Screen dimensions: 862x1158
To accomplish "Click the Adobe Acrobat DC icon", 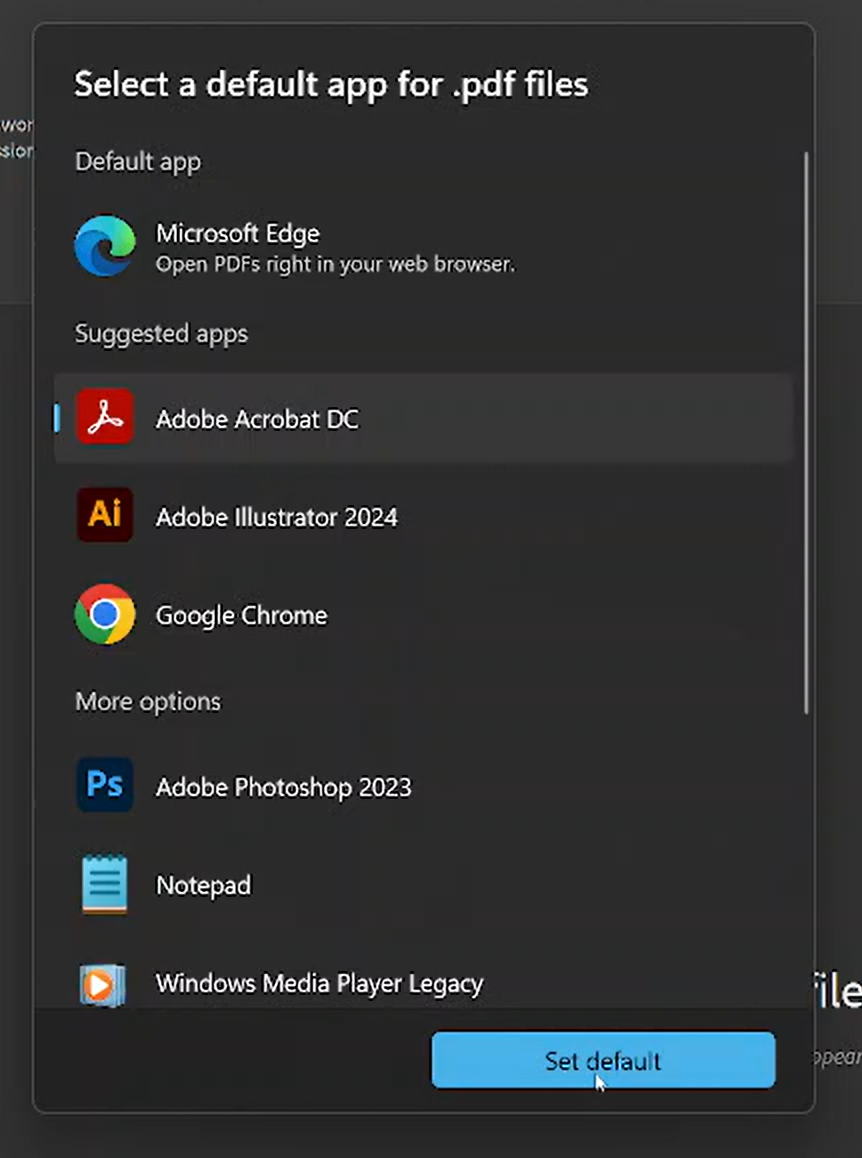I will click(105, 418).
